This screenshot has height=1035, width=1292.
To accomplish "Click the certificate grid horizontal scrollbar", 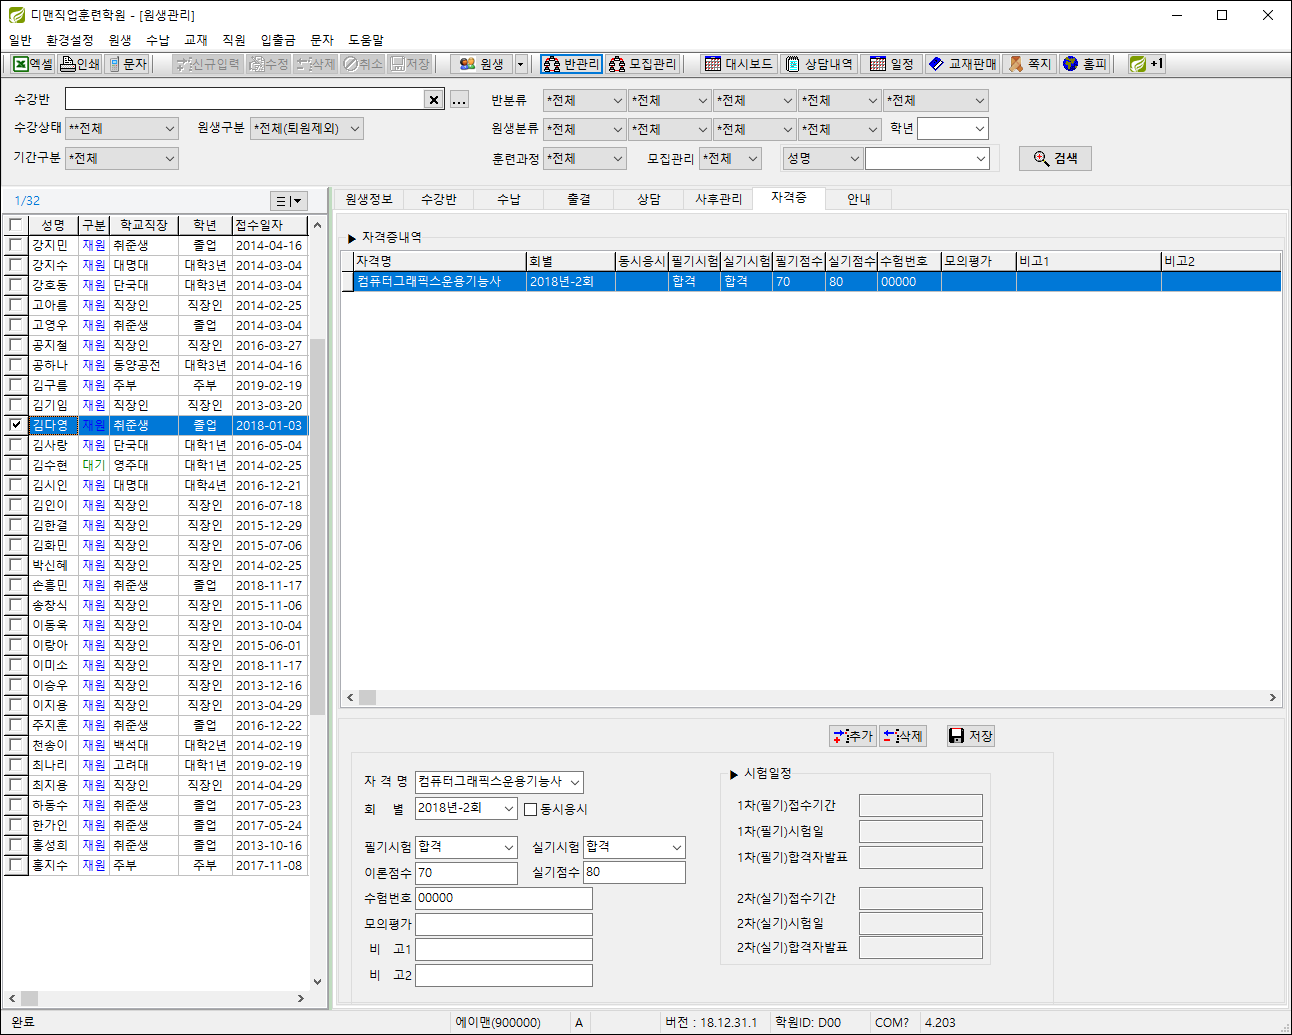I will (811, 697).
